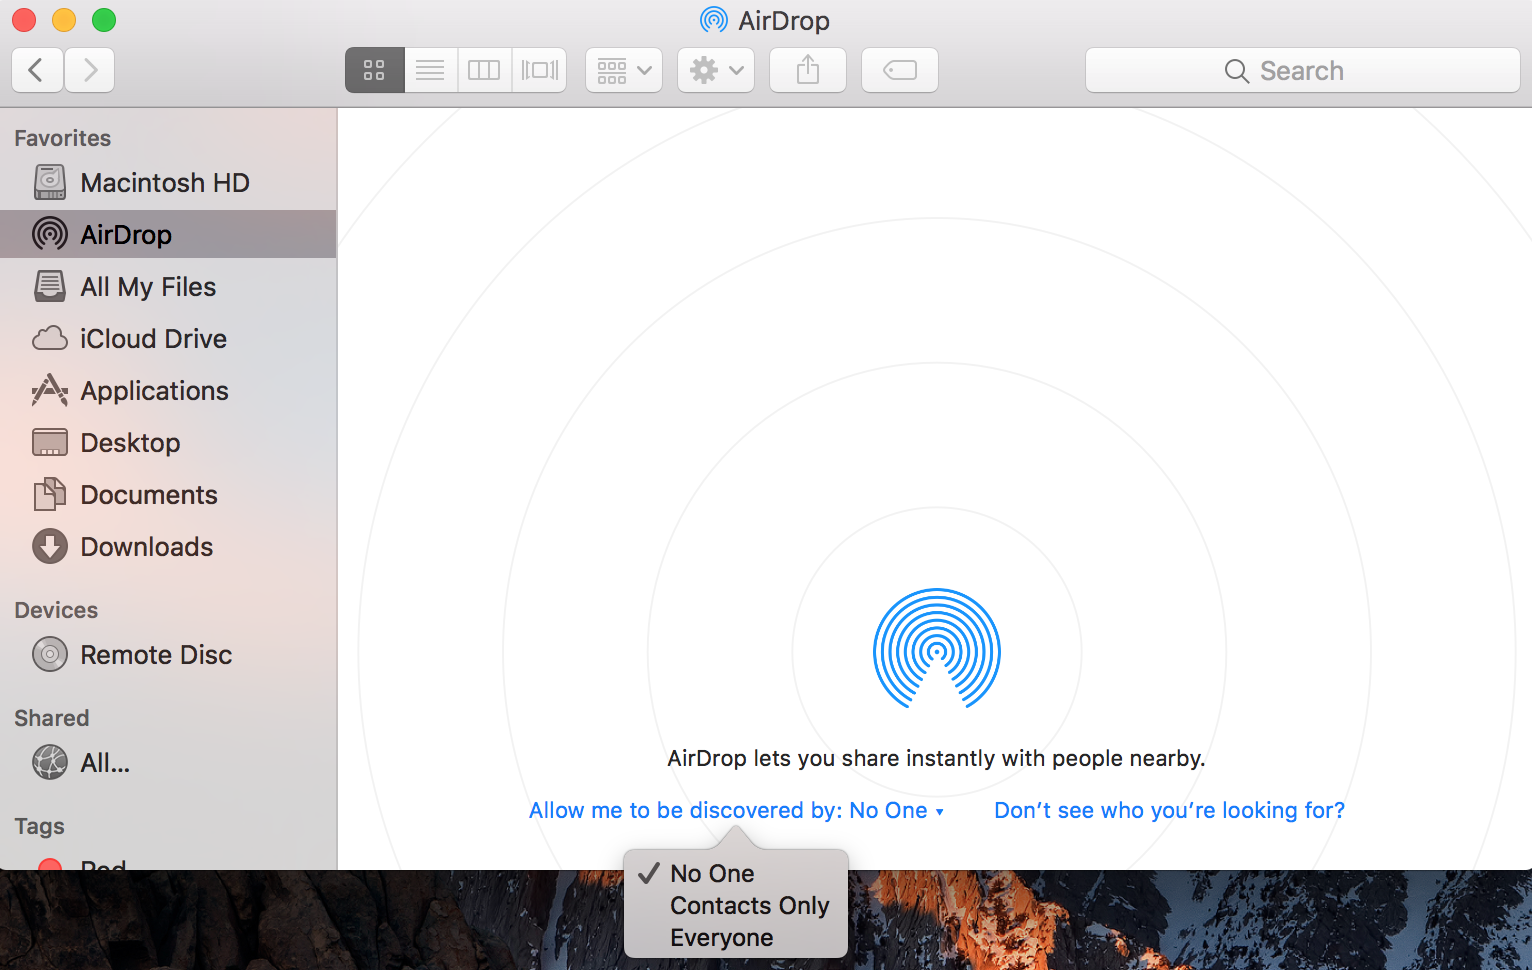The image size is (1532, 970).
Task: Click the Documents sidebar icon
Action: 50,494
